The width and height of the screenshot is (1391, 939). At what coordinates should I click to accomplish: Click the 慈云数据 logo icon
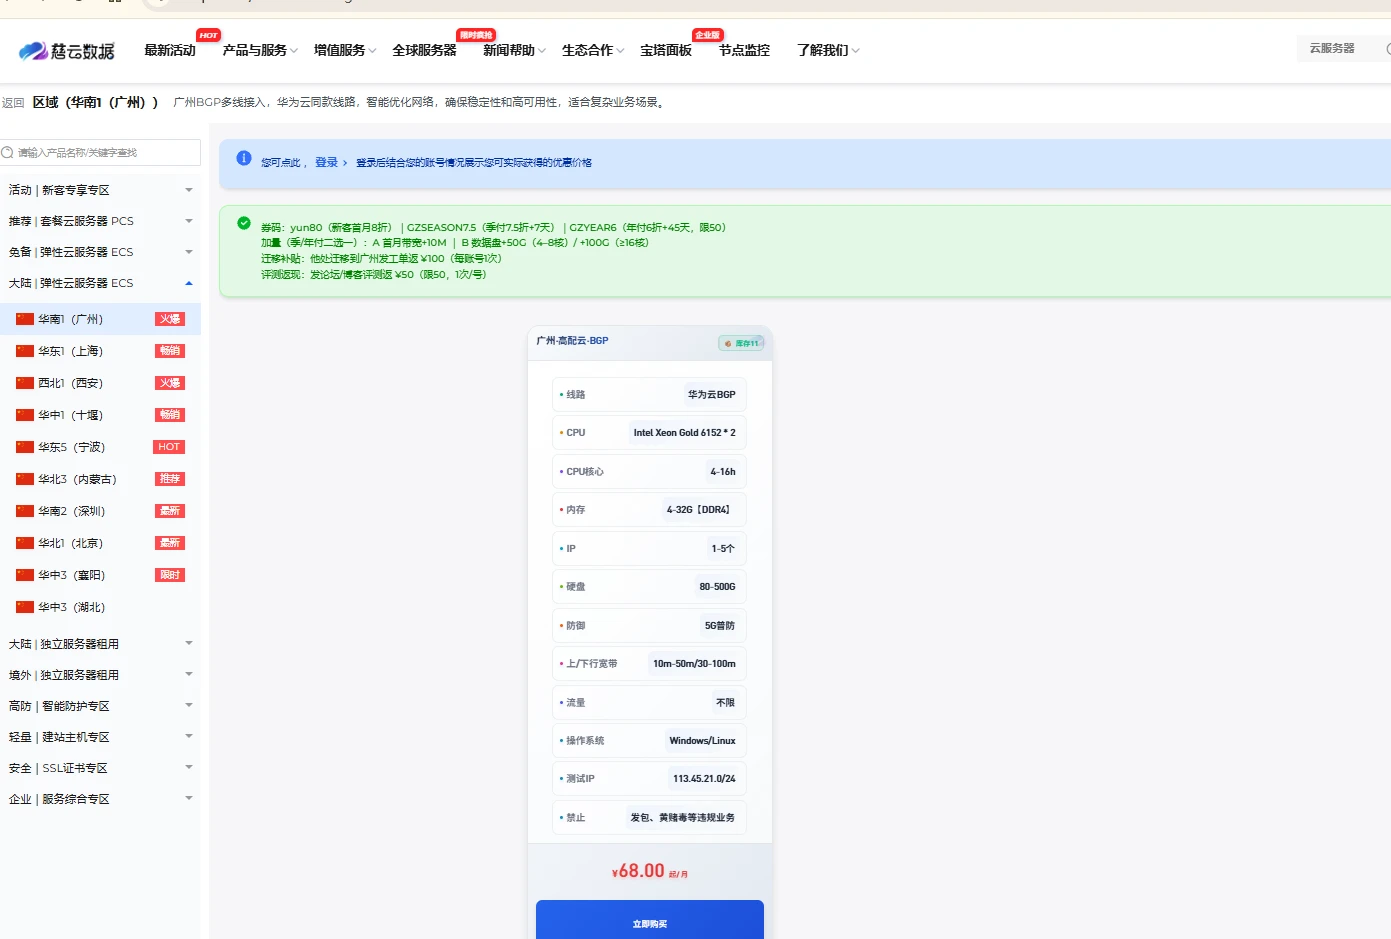(33, 51)
